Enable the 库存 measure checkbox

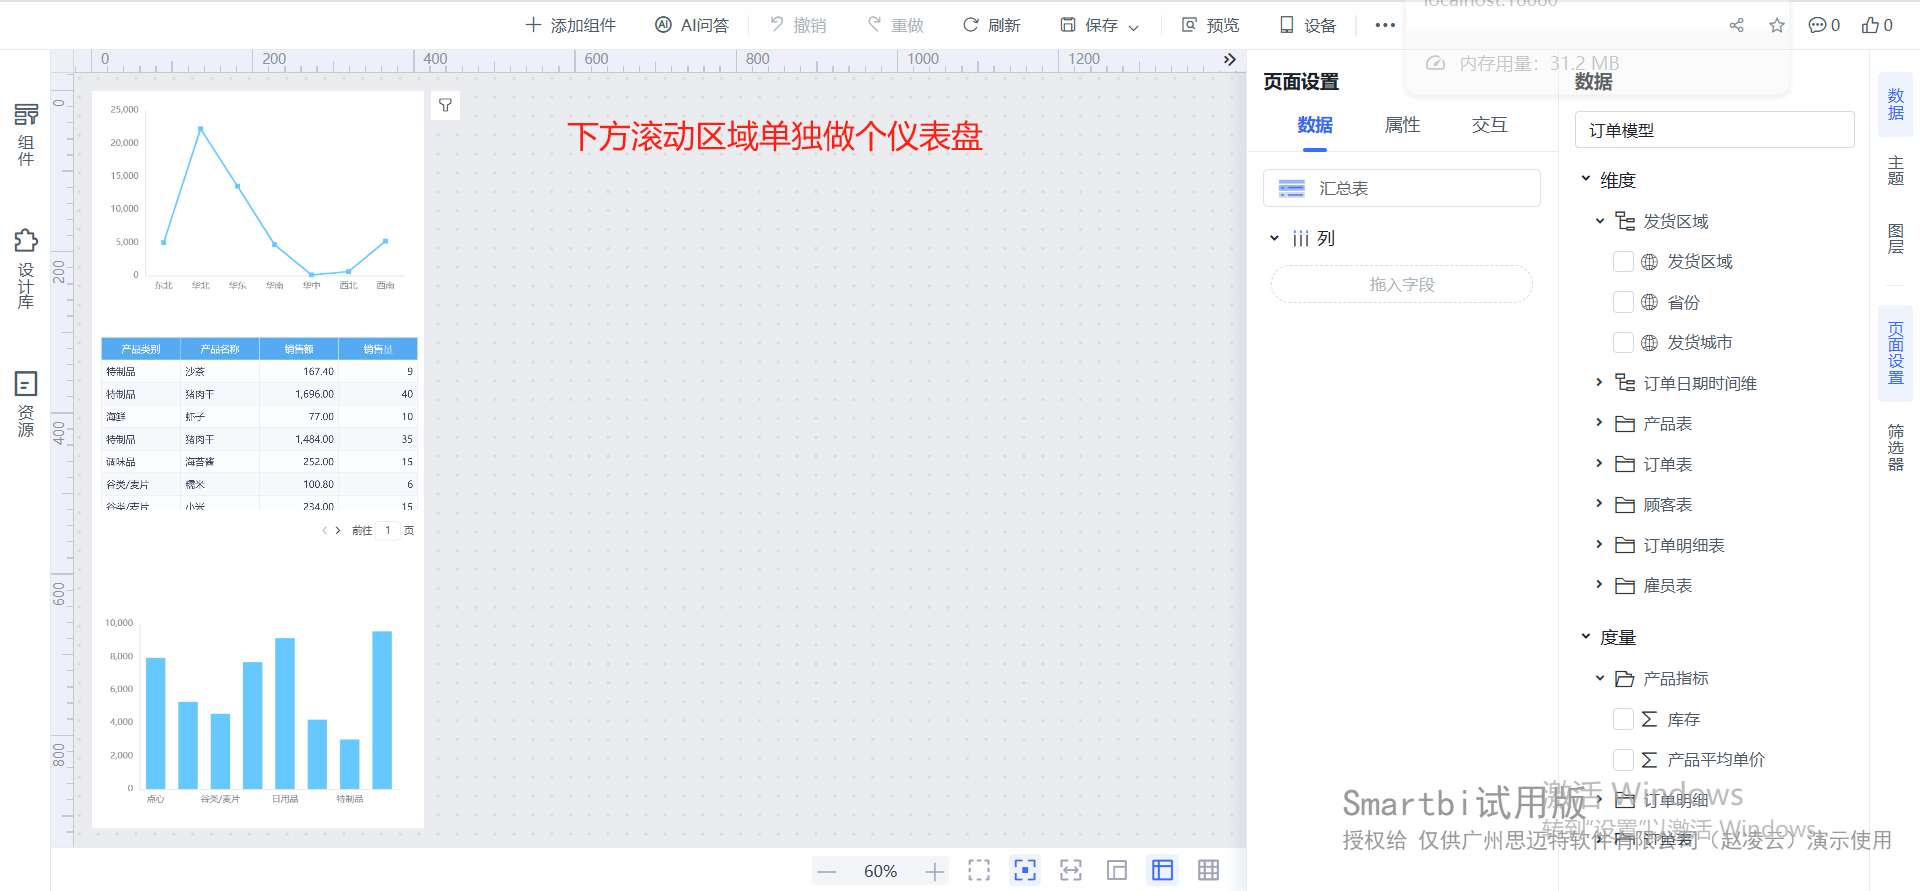point(1623,719)
